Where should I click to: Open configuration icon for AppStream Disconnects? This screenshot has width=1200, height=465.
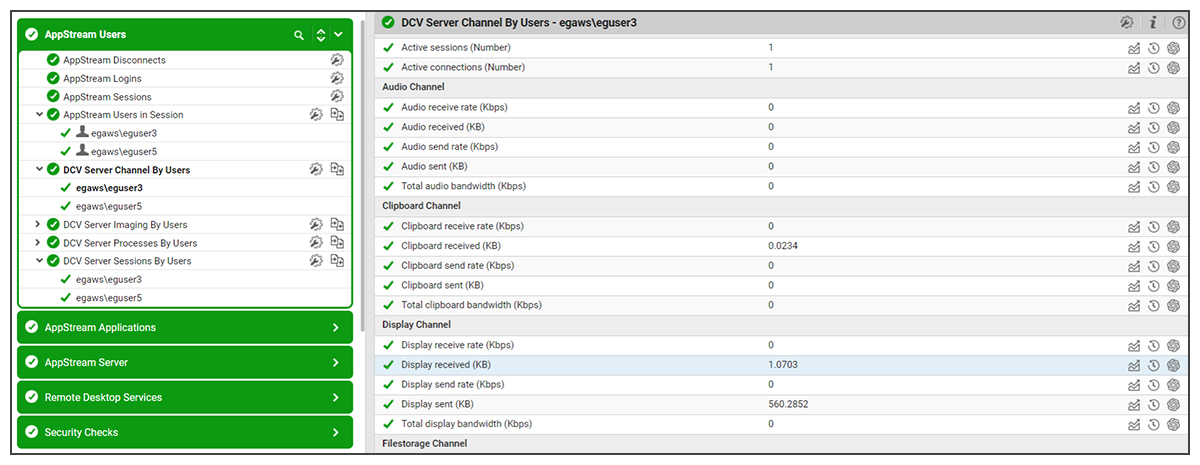[x=337, y=60]
